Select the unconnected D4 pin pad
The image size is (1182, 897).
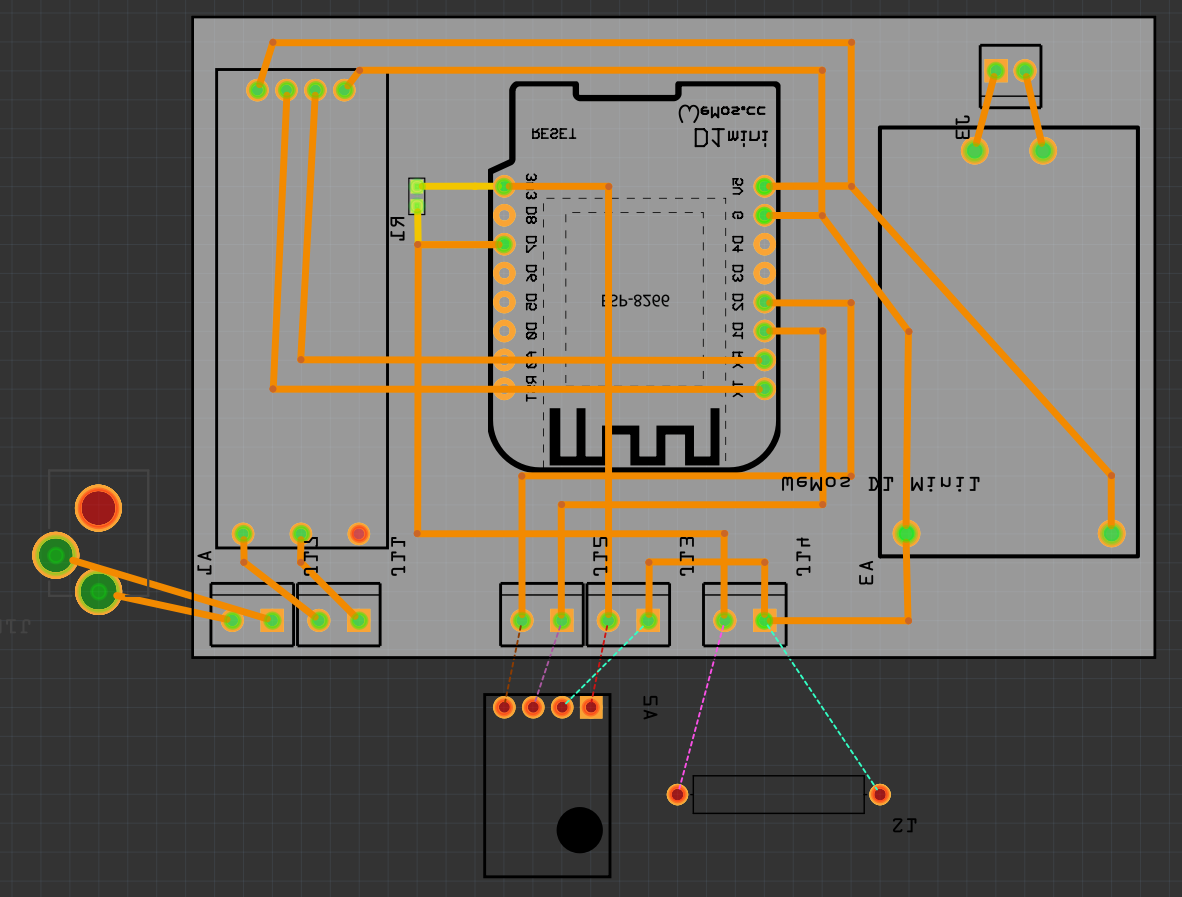(765, 244)
